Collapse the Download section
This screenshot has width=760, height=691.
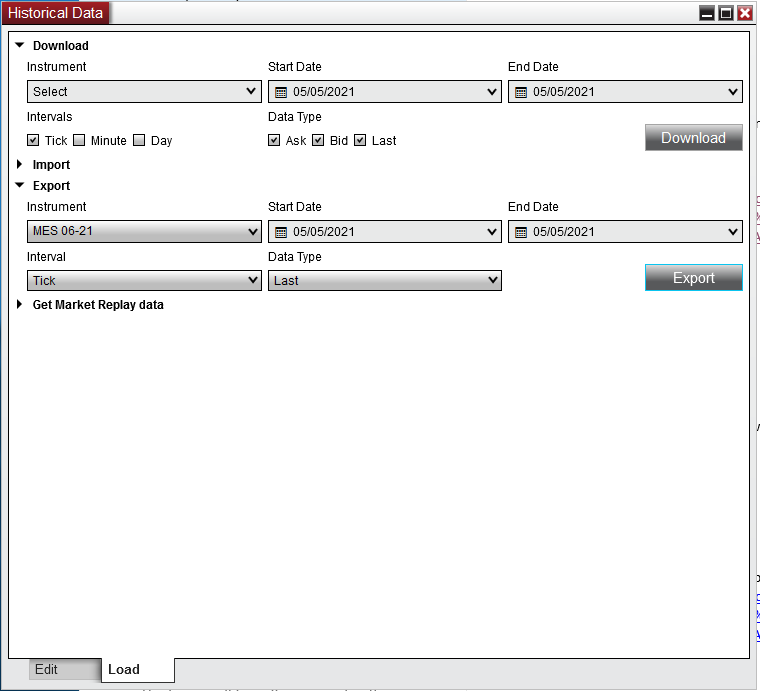[20, 46]
